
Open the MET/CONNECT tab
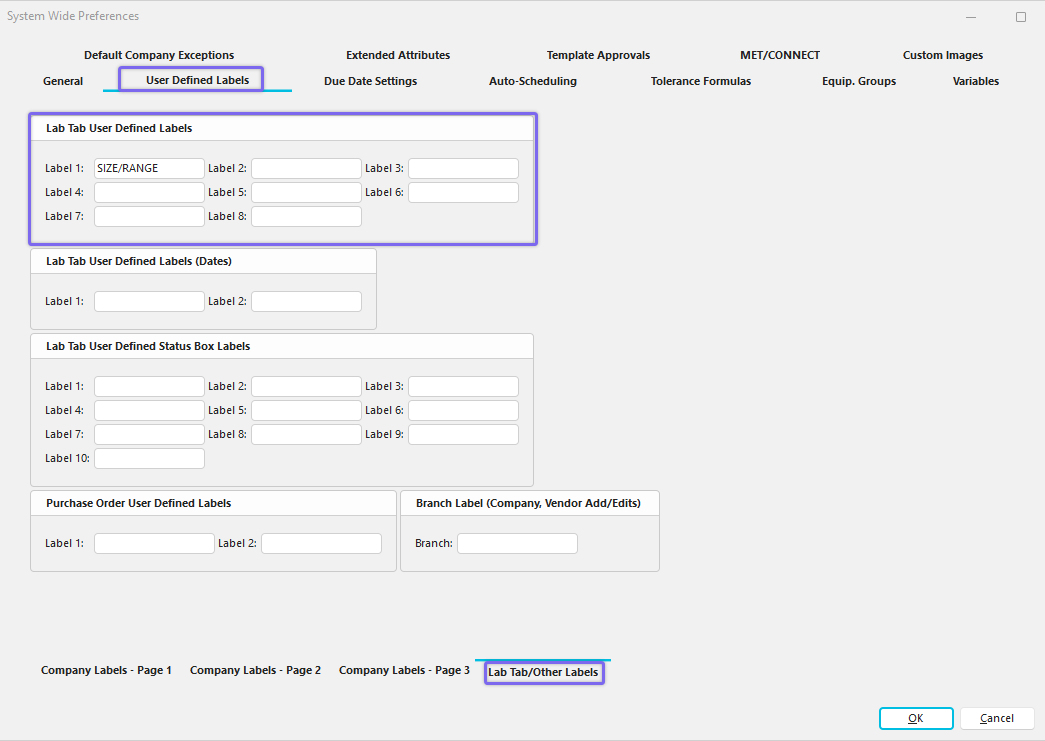click(779, 55)
